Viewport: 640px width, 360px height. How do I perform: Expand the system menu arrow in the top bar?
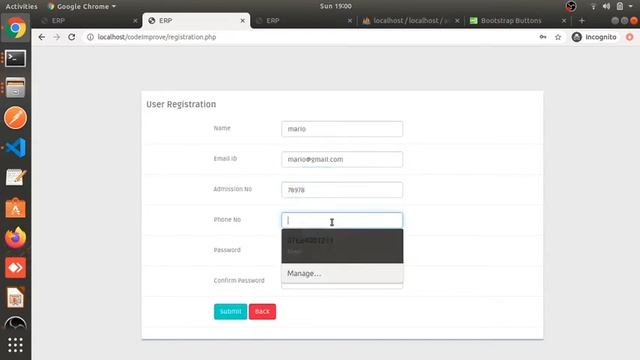pyautogui.click(x=631, y=6)
